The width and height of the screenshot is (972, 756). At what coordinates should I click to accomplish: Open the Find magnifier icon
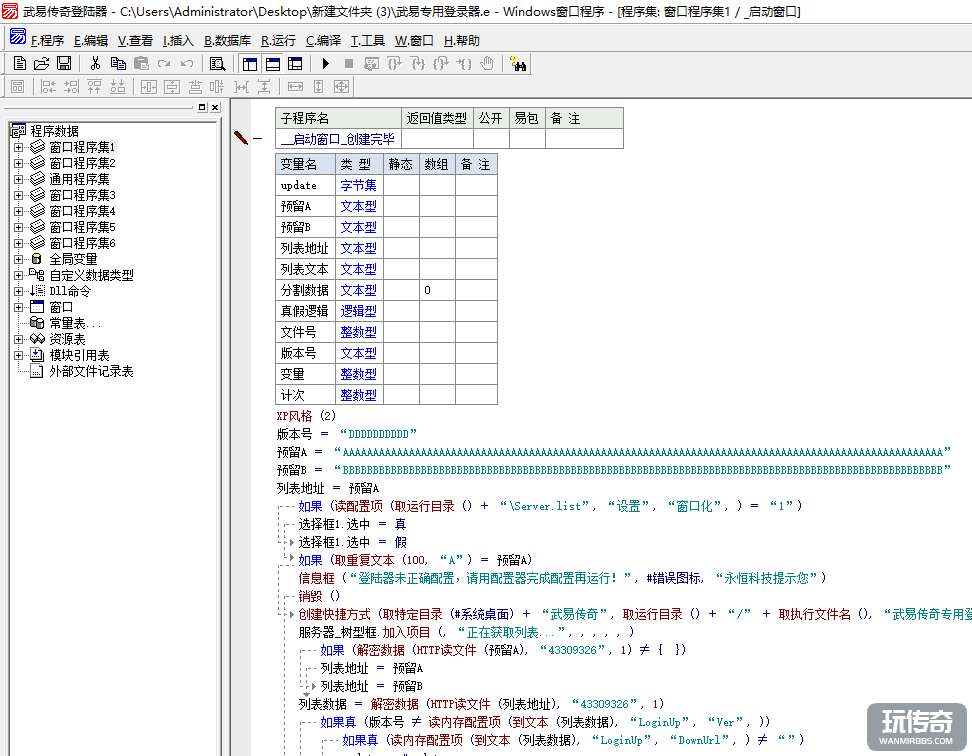click(218, 63)
